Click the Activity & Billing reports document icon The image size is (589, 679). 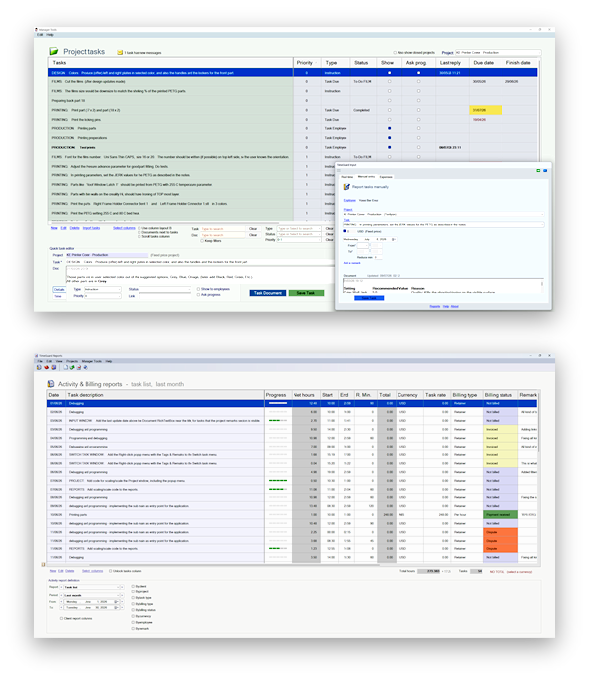click(x=51, y=384)
